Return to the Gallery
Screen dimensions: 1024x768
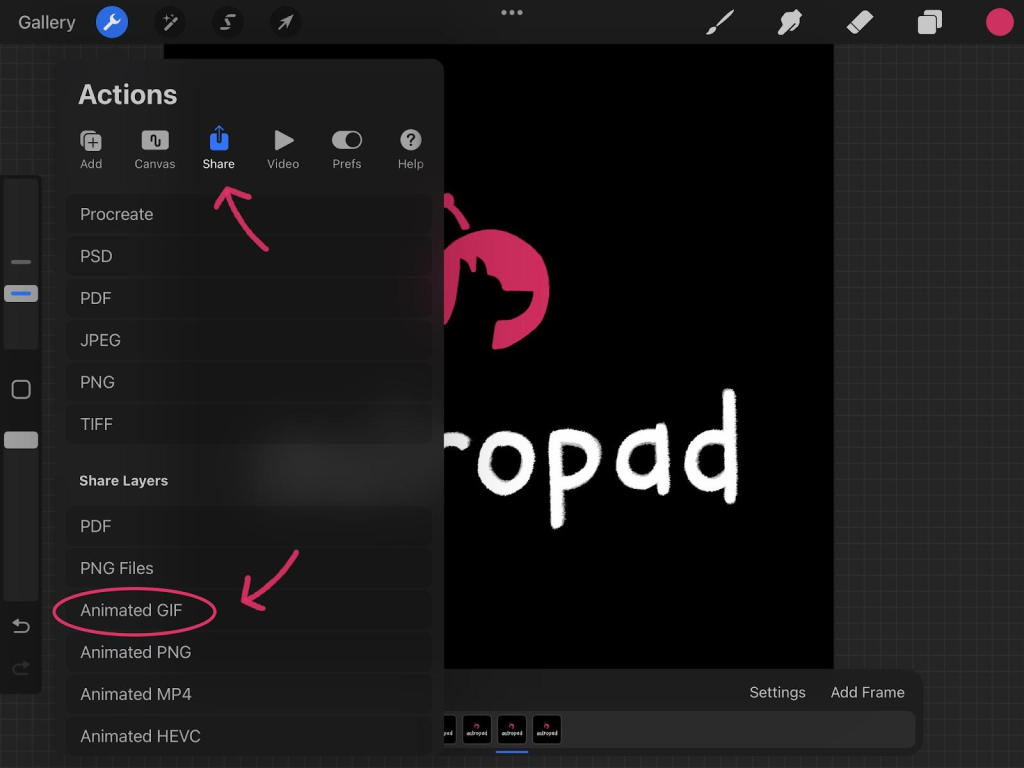(46, 22)
